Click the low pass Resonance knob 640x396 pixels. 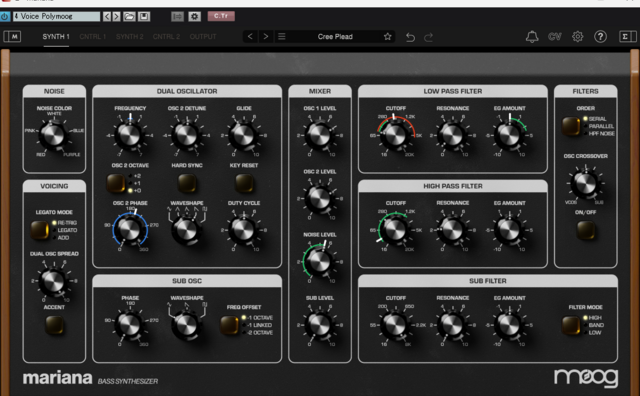click(452, 135)
